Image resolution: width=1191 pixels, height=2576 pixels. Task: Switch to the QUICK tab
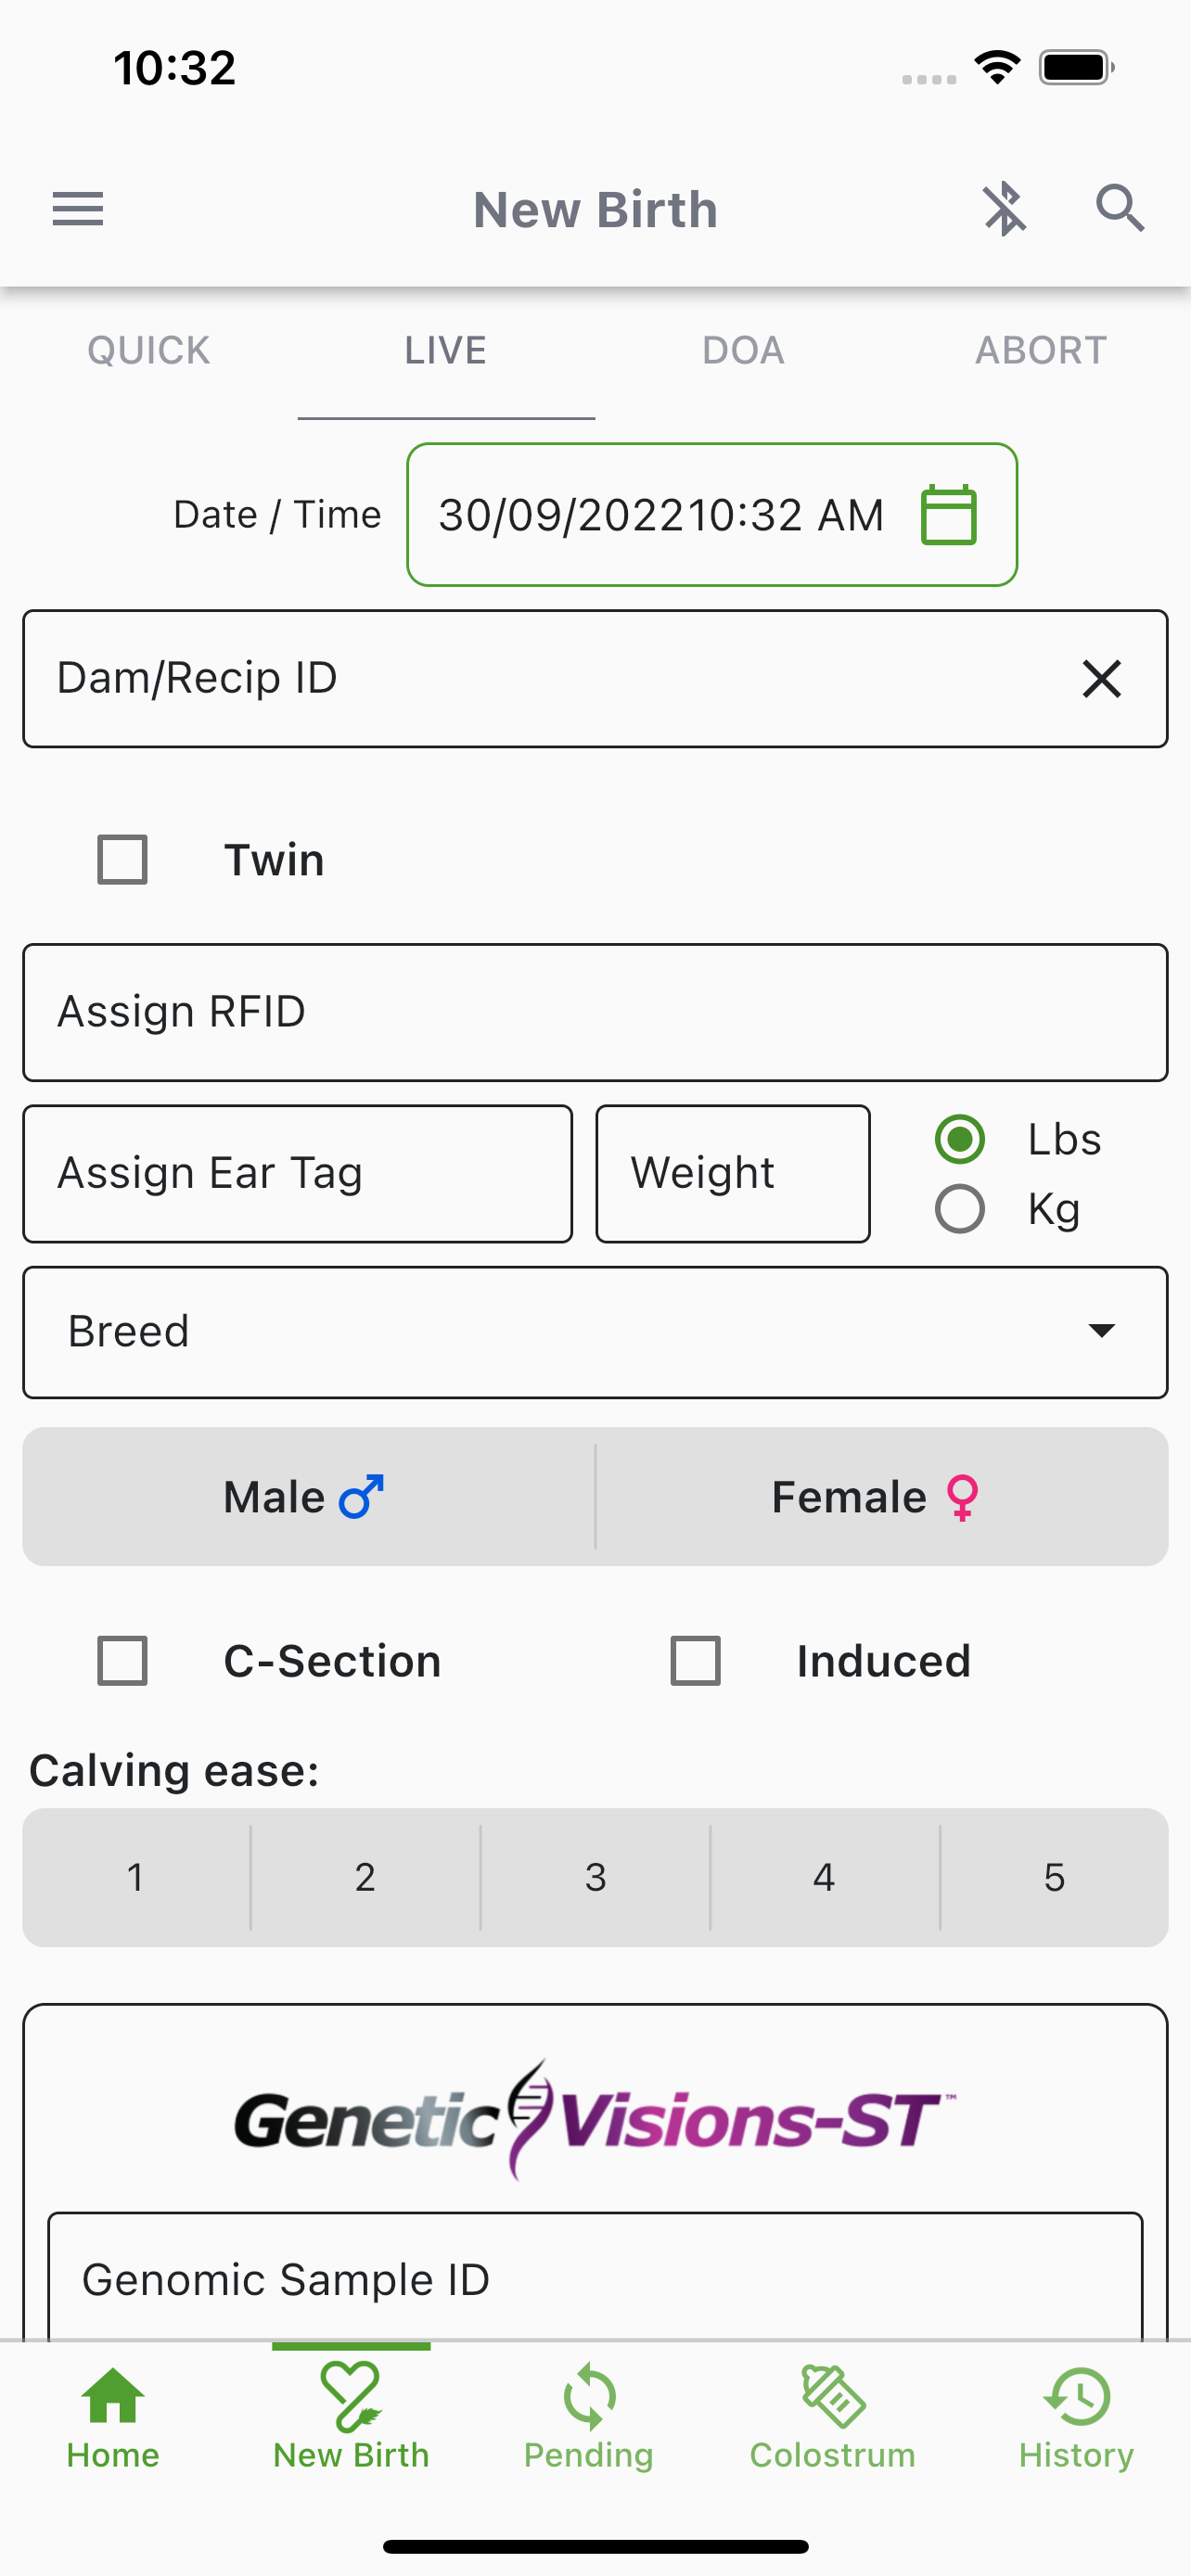[149, 351]
